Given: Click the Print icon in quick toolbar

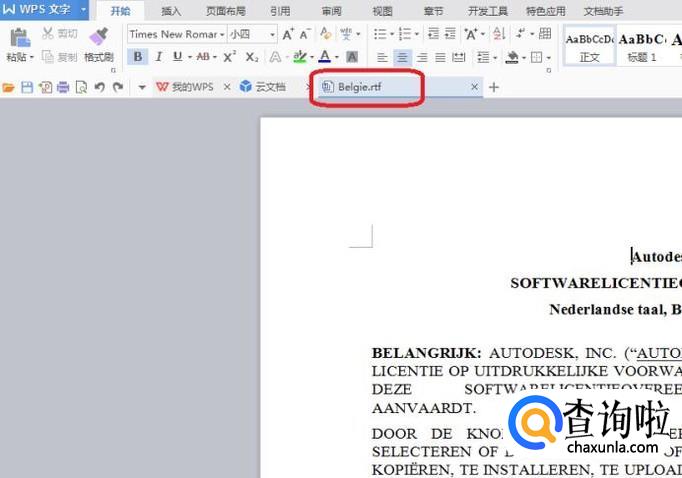Looking at the screenshot, I should (63, 87).
